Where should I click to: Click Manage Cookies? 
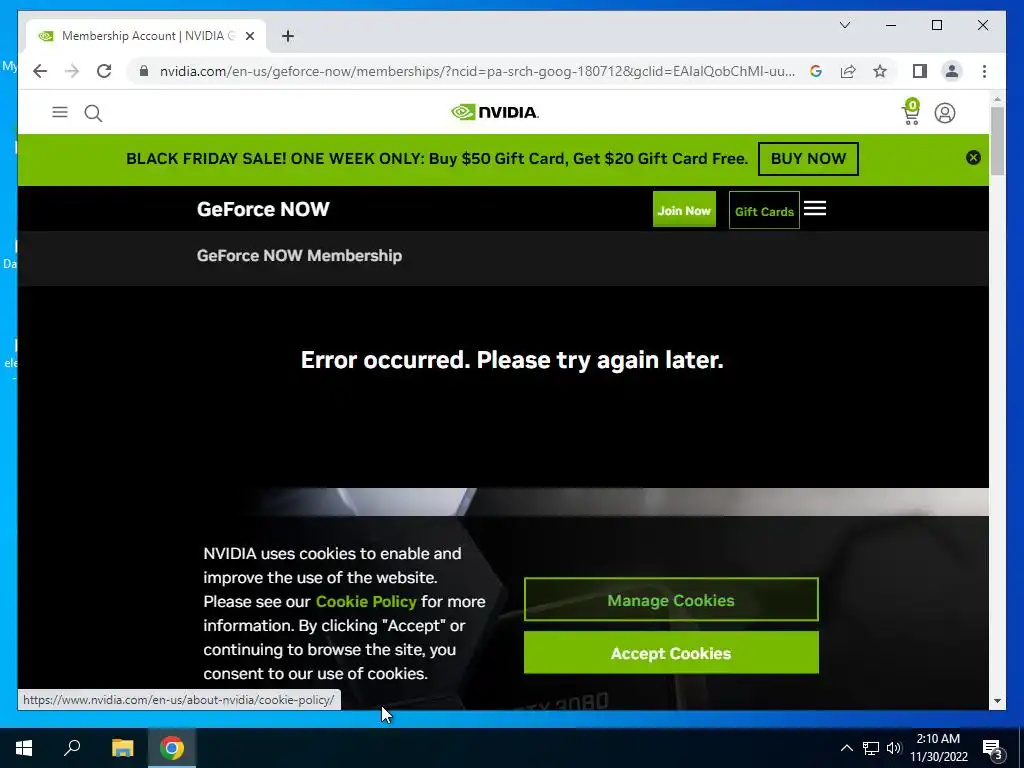pyautogui.click(x=671, y=600)
